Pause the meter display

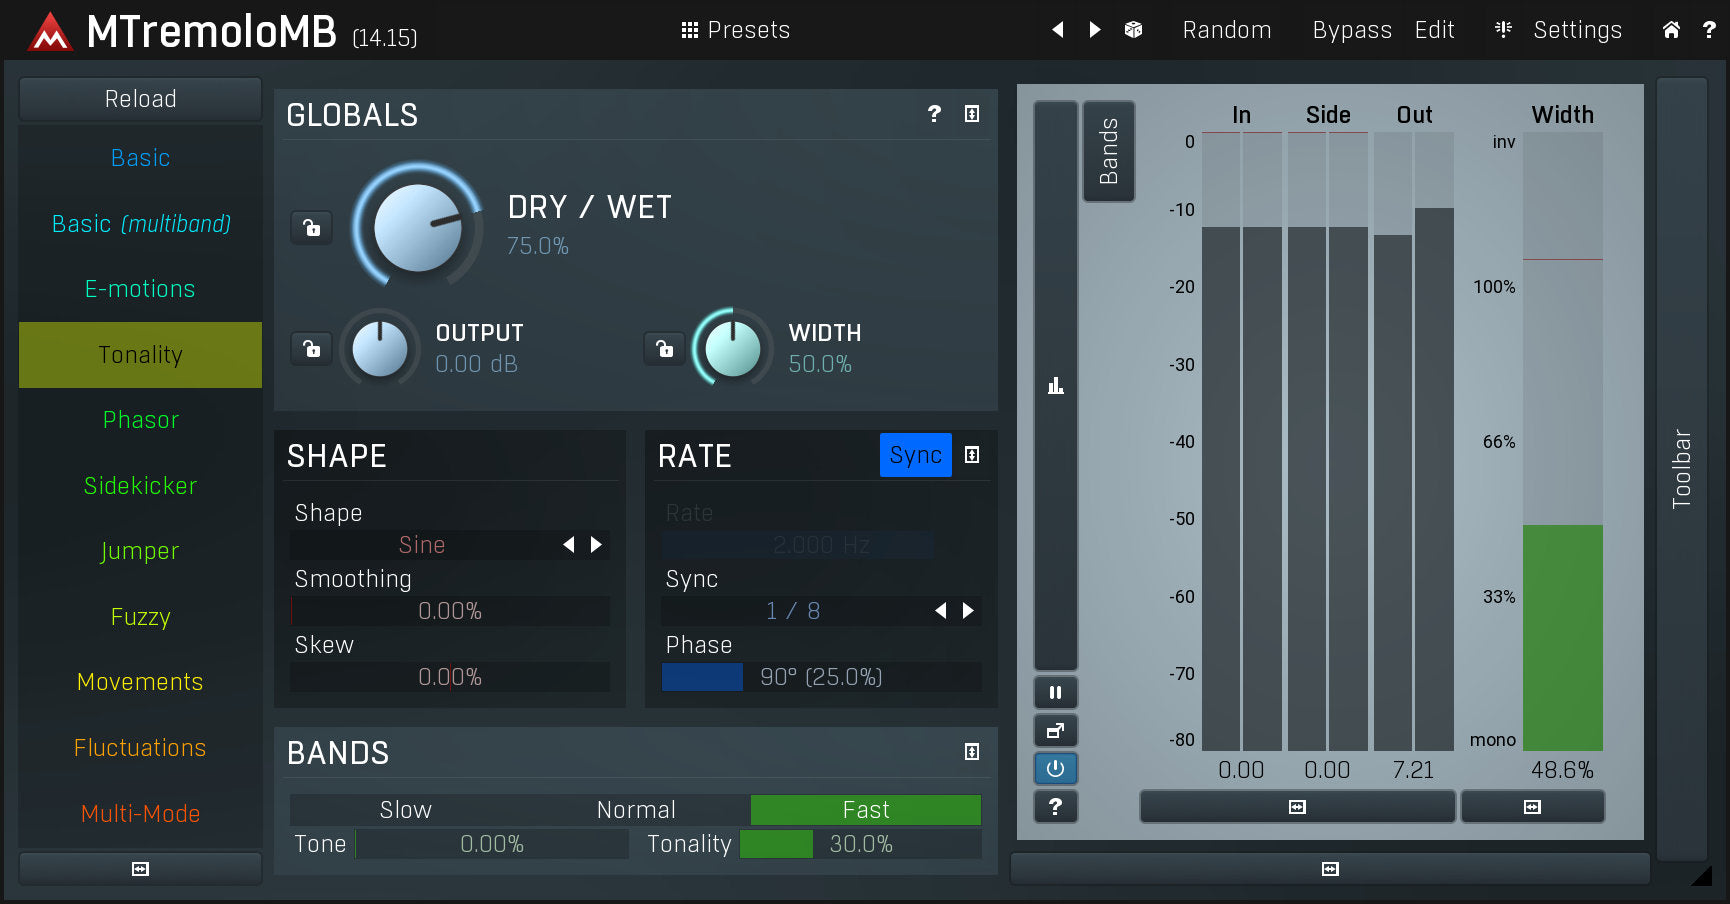[1055, 692]
